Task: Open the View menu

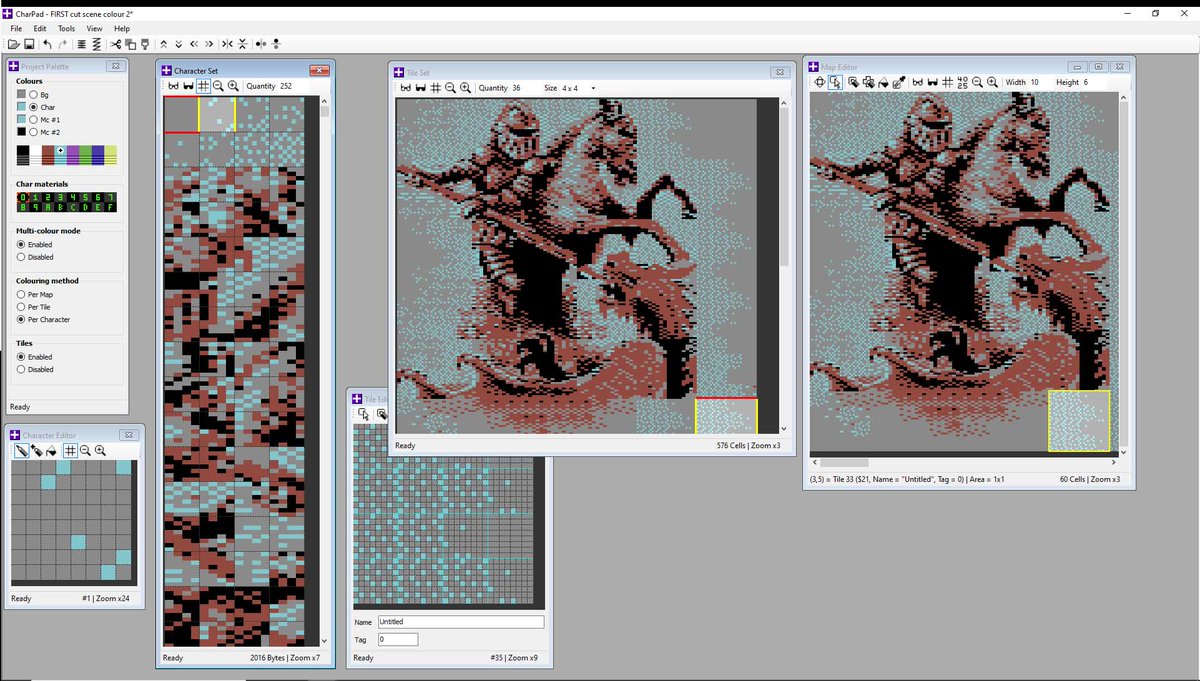Action: tap(94, 28)
